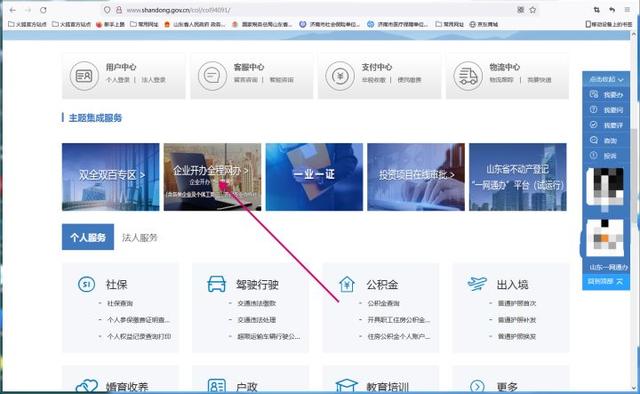Image resolution: width=640 pixels, height=394 pixels.
Task: Click the return-to-top button in sidebar
Action: 606,282
